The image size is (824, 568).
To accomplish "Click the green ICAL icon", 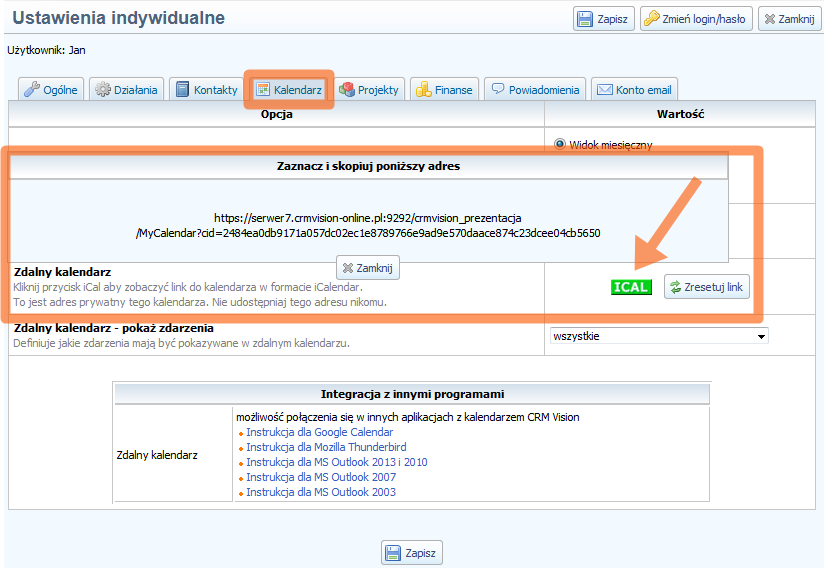I will point(631,287).
